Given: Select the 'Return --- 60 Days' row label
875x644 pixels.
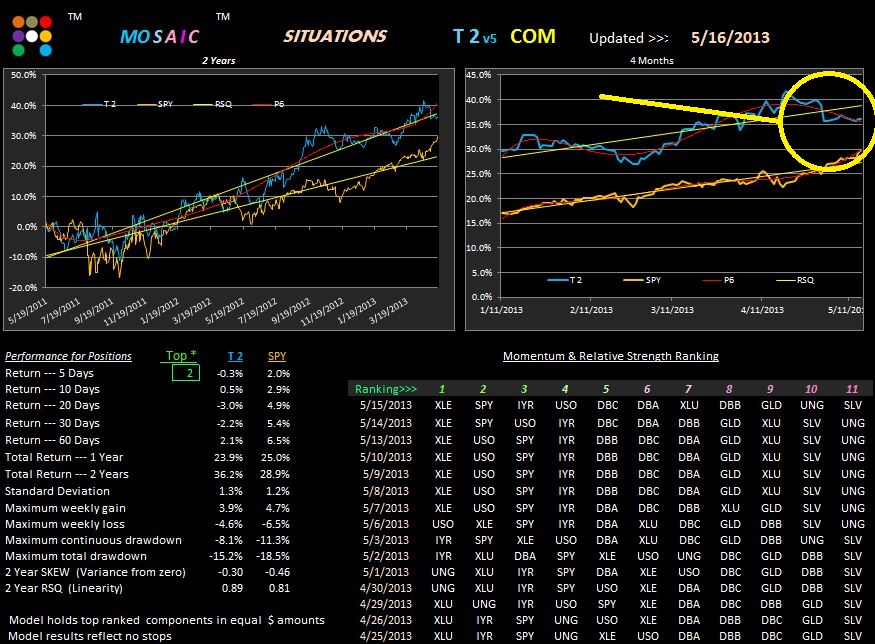Looking at the screenshot, I should [x=52, y=440].
